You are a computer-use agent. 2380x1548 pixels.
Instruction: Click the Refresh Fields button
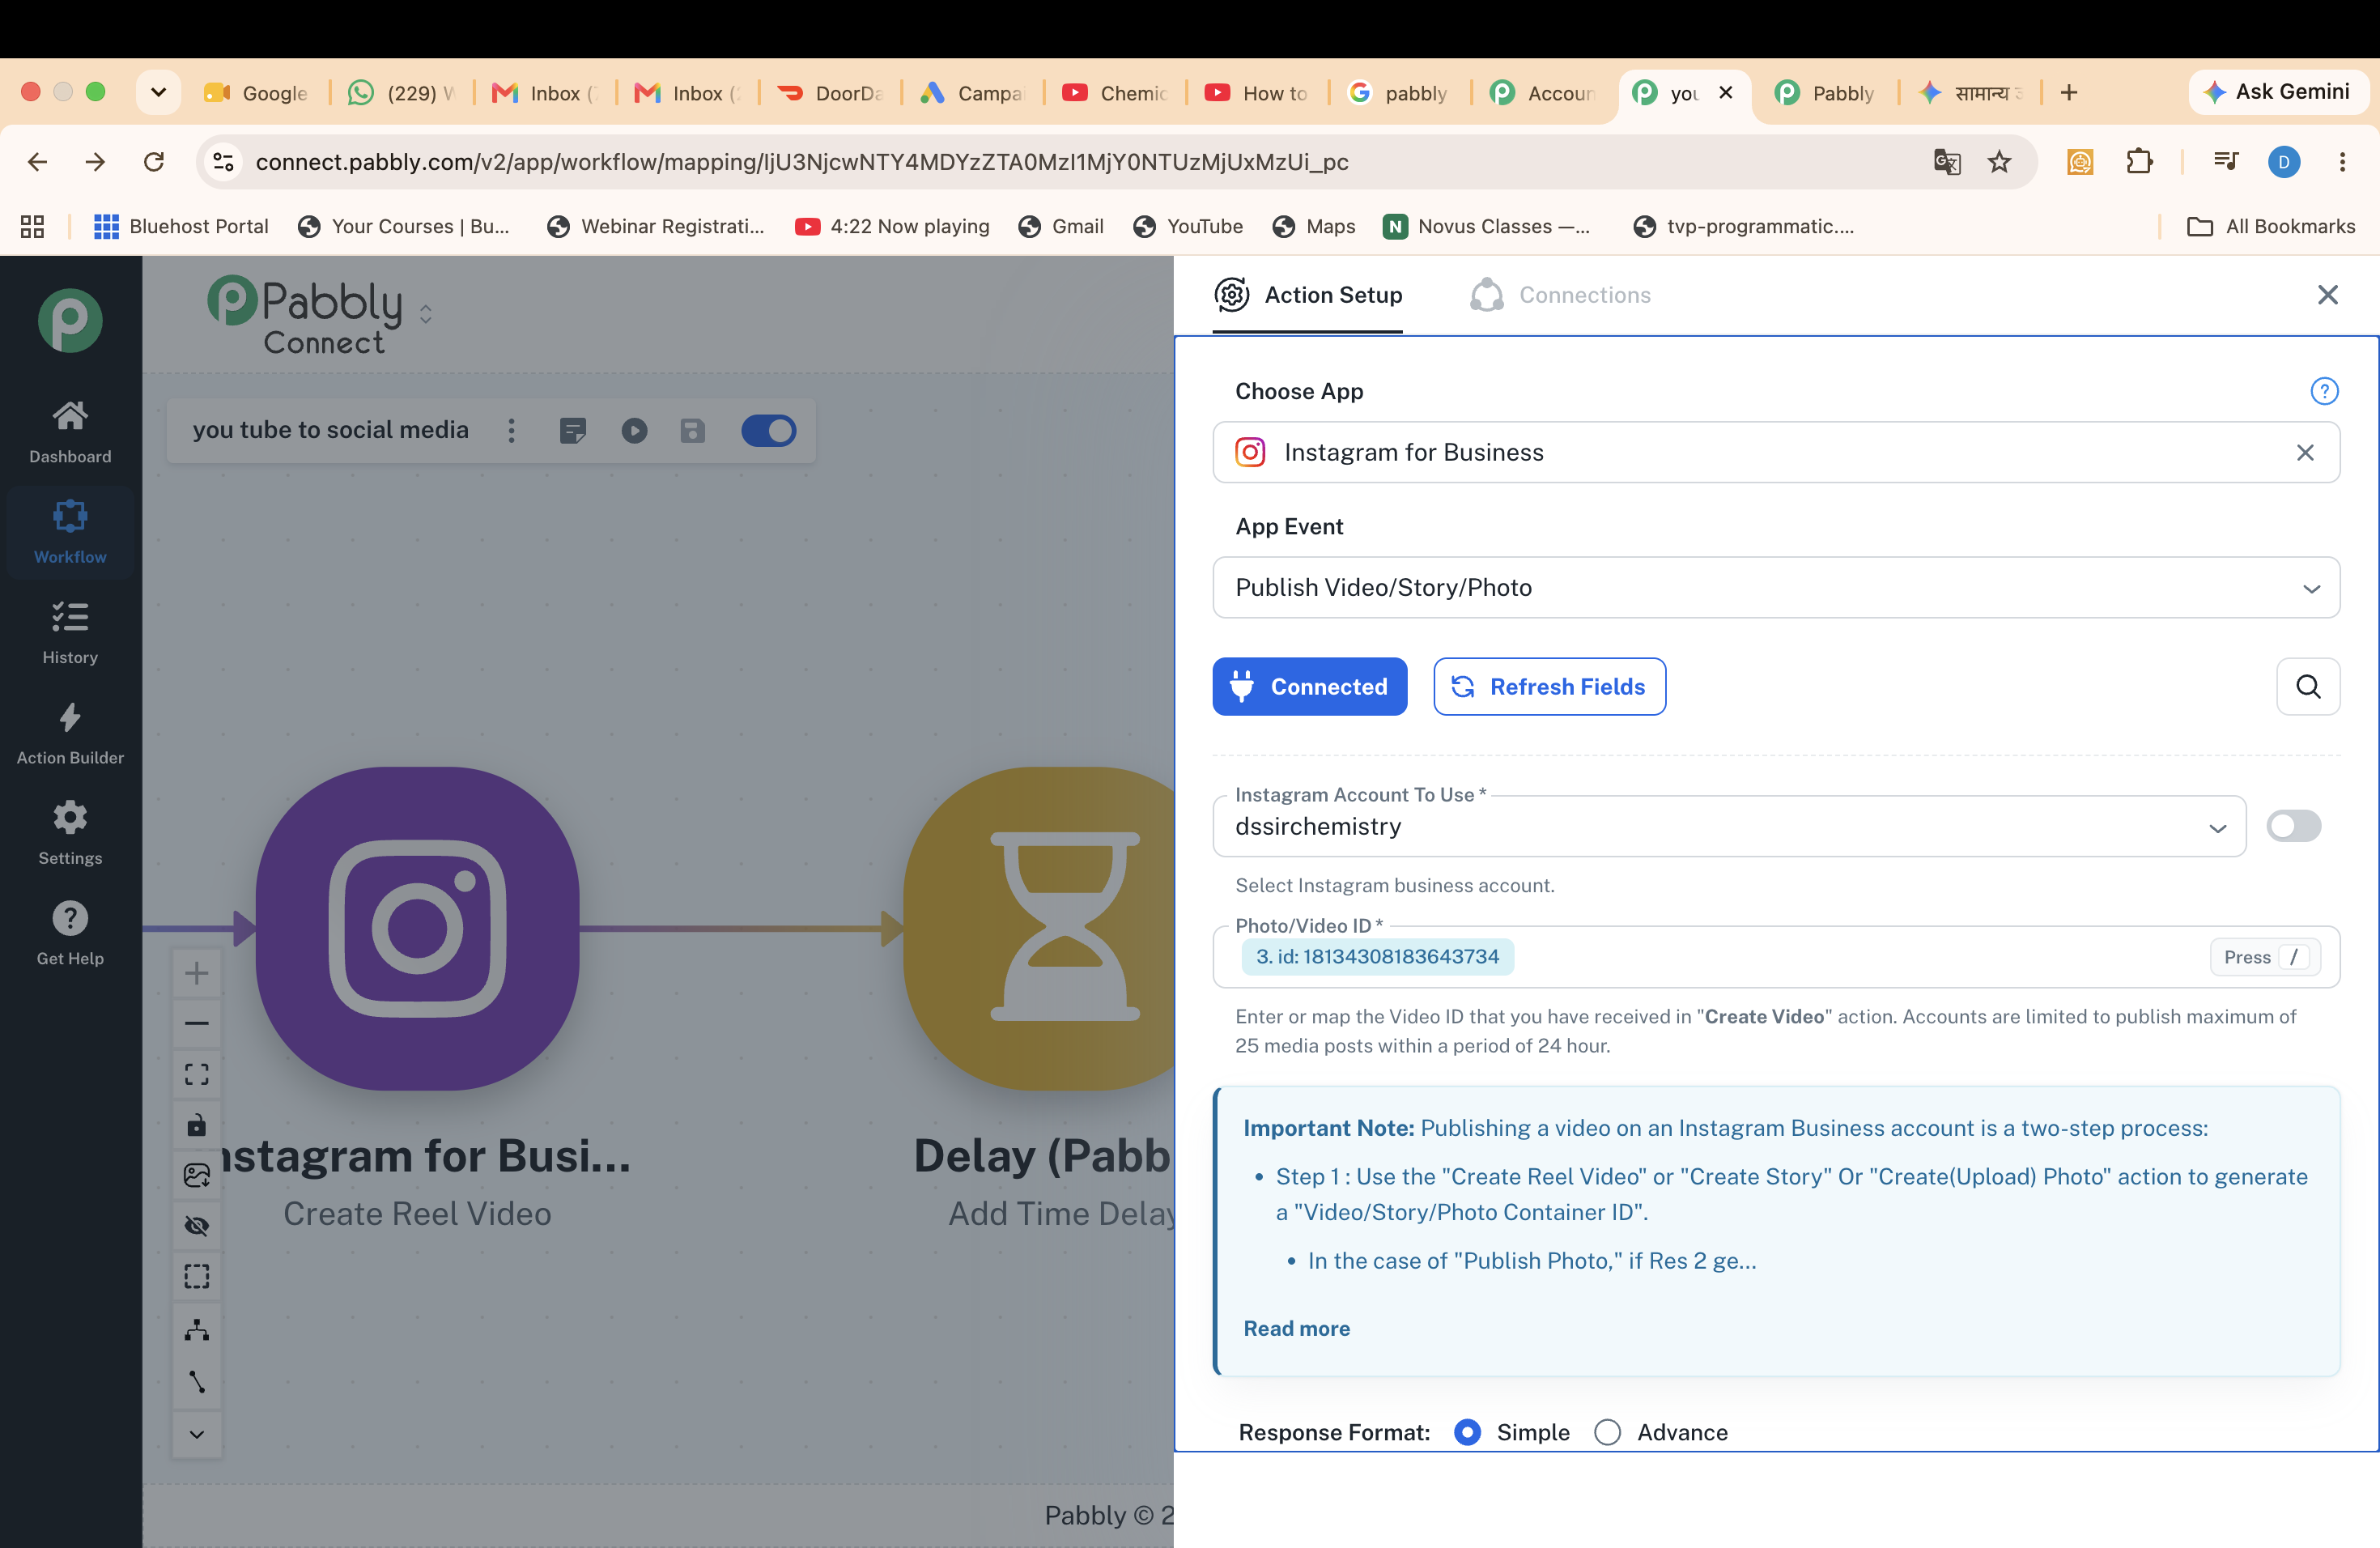tap(1549, 686)
